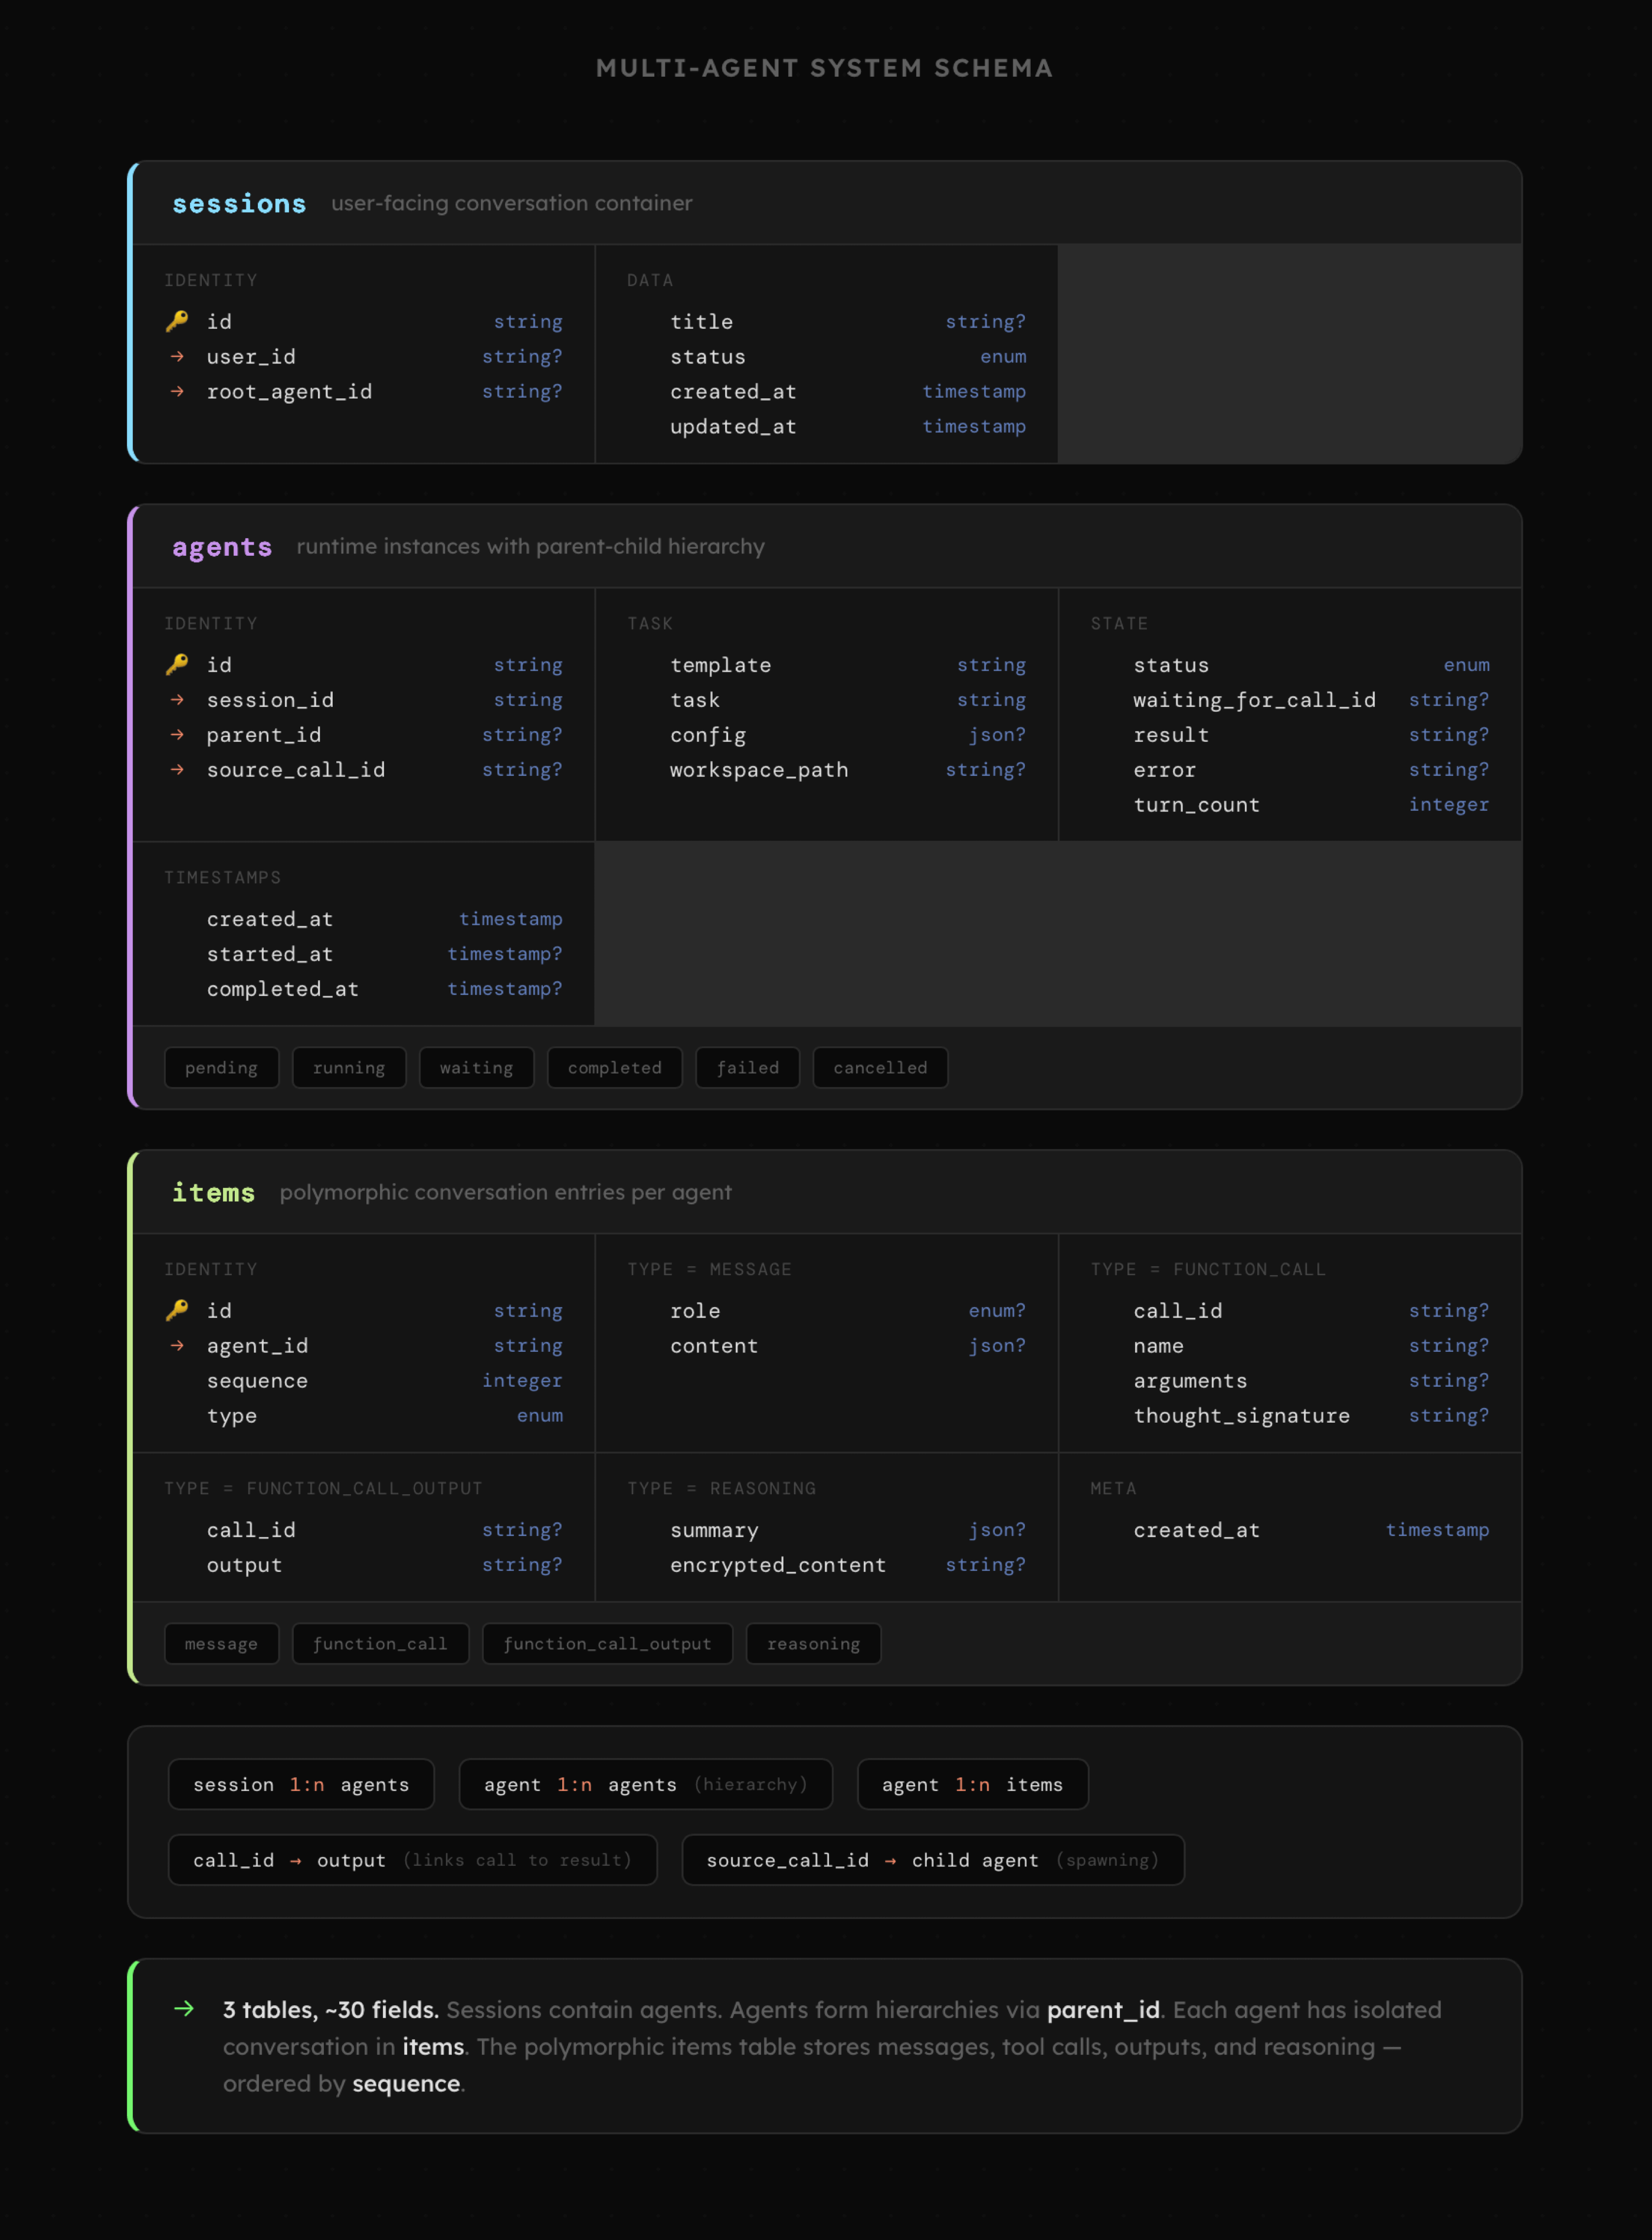Click the sessions table title
Screen dimensions: 1652x2240
[239, 204]
